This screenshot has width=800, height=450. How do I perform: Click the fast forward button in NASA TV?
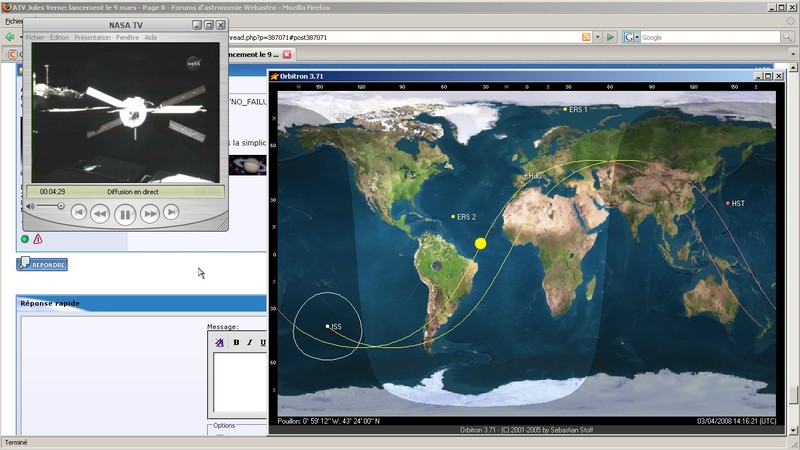point(149,213)
